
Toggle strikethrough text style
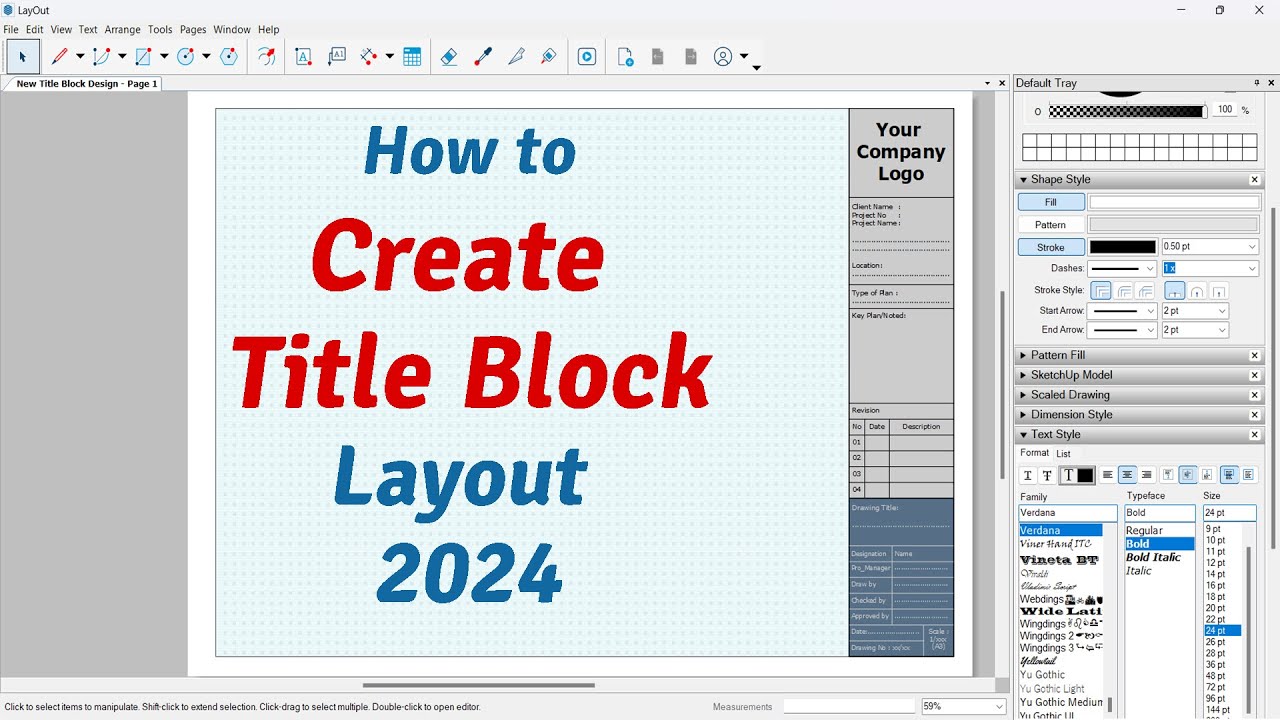[x=1047, y=475]
